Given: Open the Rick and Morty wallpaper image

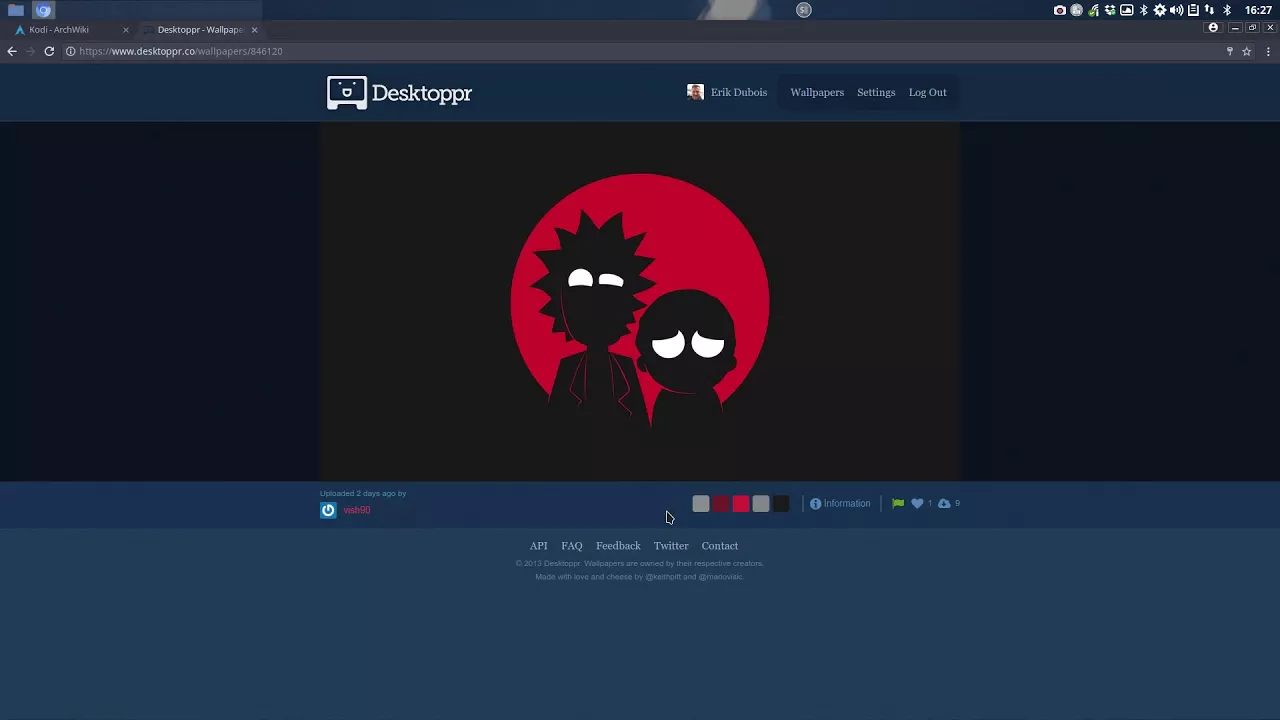Looking at the screenshot, I should (640, 301).
